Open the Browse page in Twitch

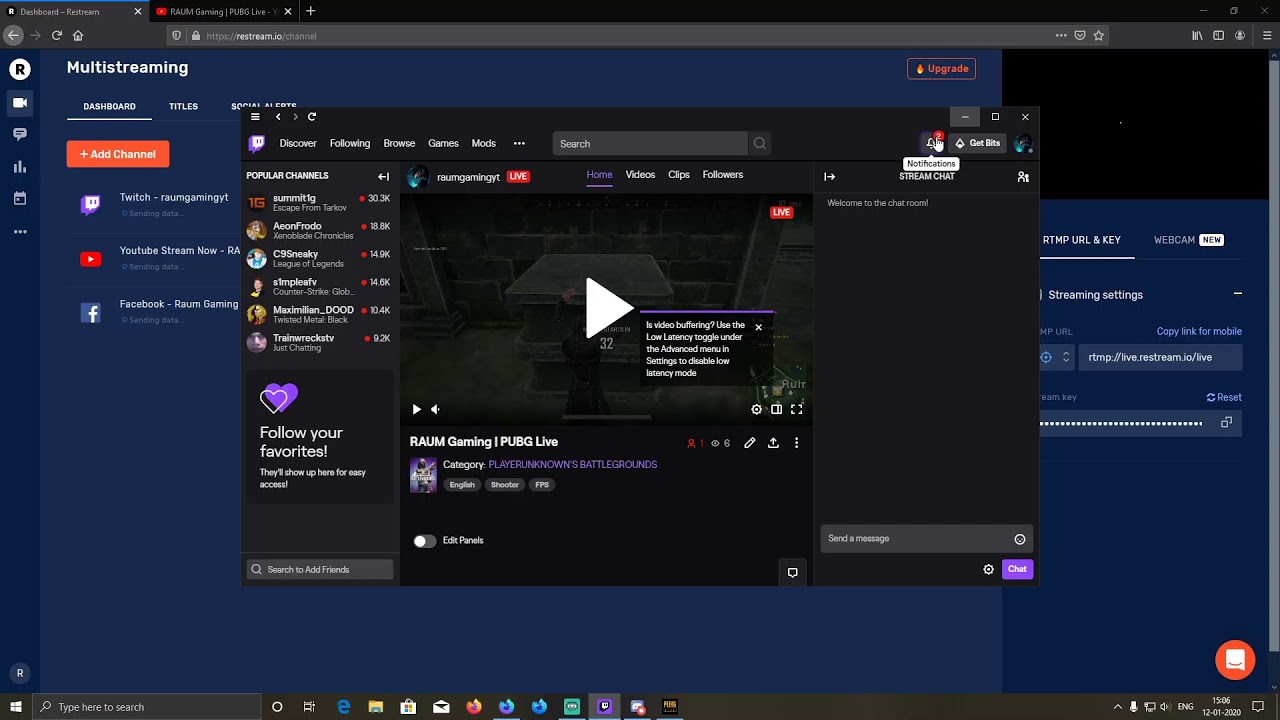(399, 143)
